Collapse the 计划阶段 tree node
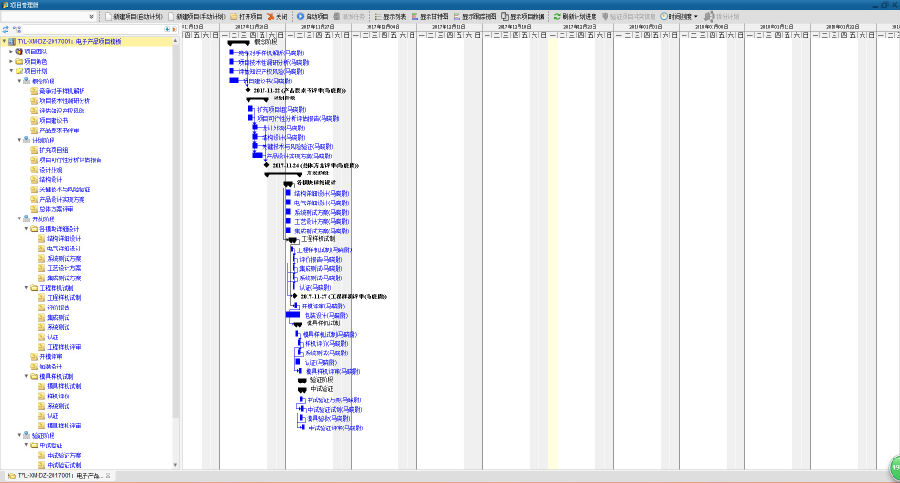 point(19,140)
